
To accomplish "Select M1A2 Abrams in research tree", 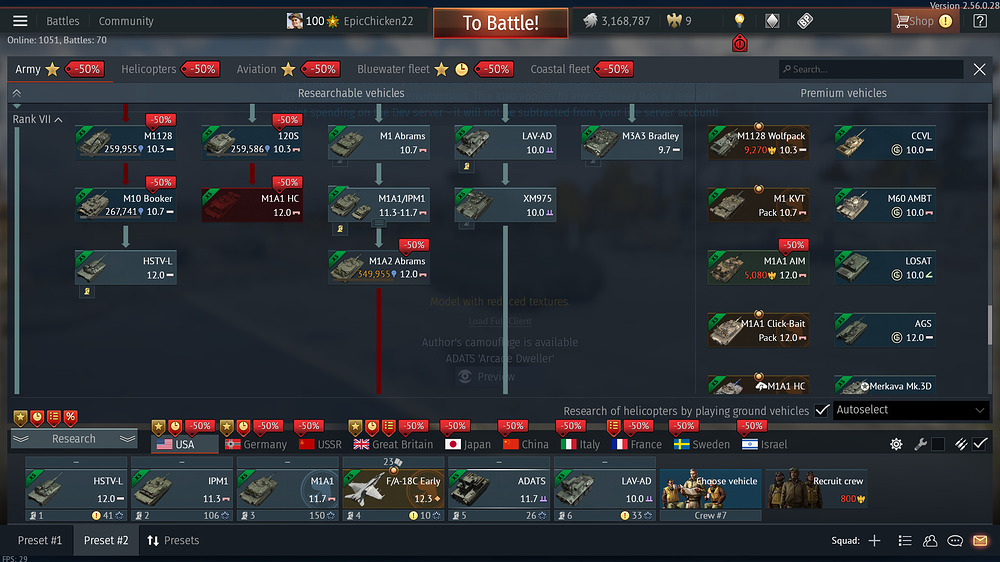I will coord(379,268).
